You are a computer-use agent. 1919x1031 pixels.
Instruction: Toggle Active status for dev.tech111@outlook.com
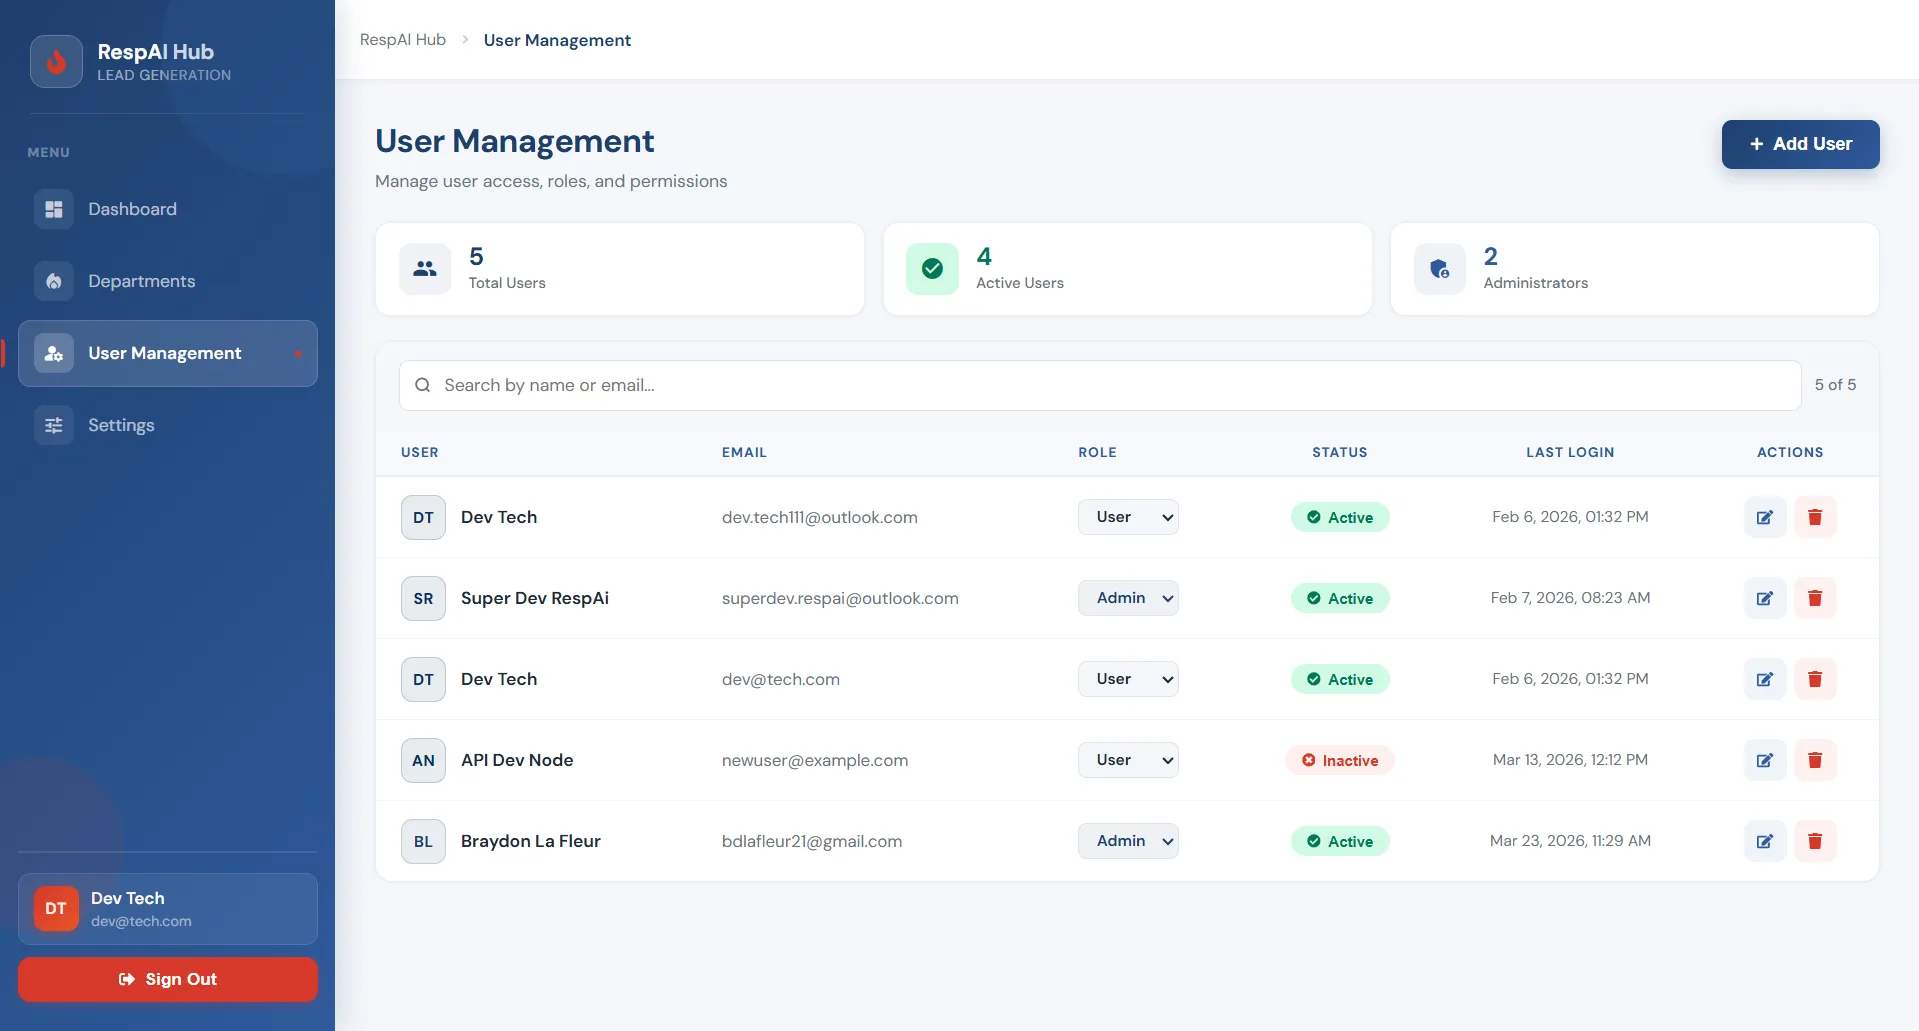1340,517
